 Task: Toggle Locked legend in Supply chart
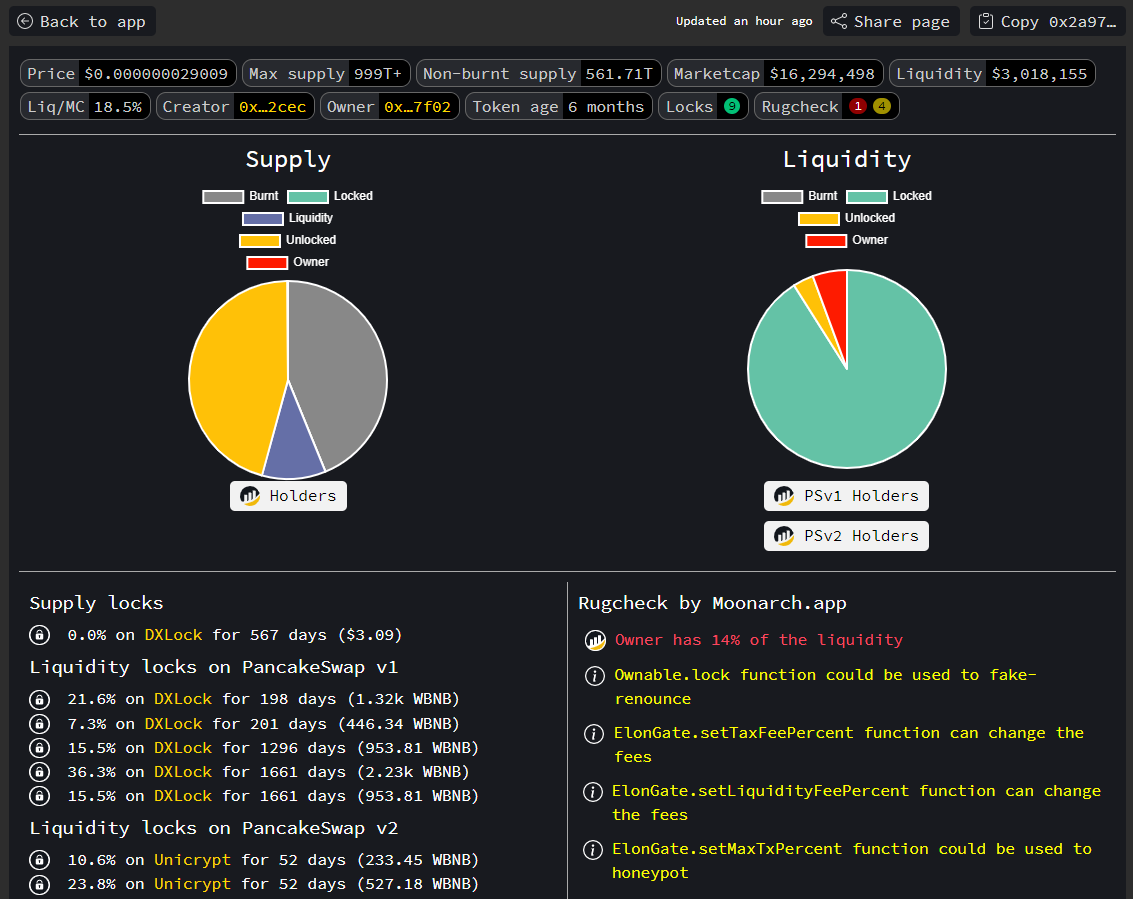pos(330,197)
